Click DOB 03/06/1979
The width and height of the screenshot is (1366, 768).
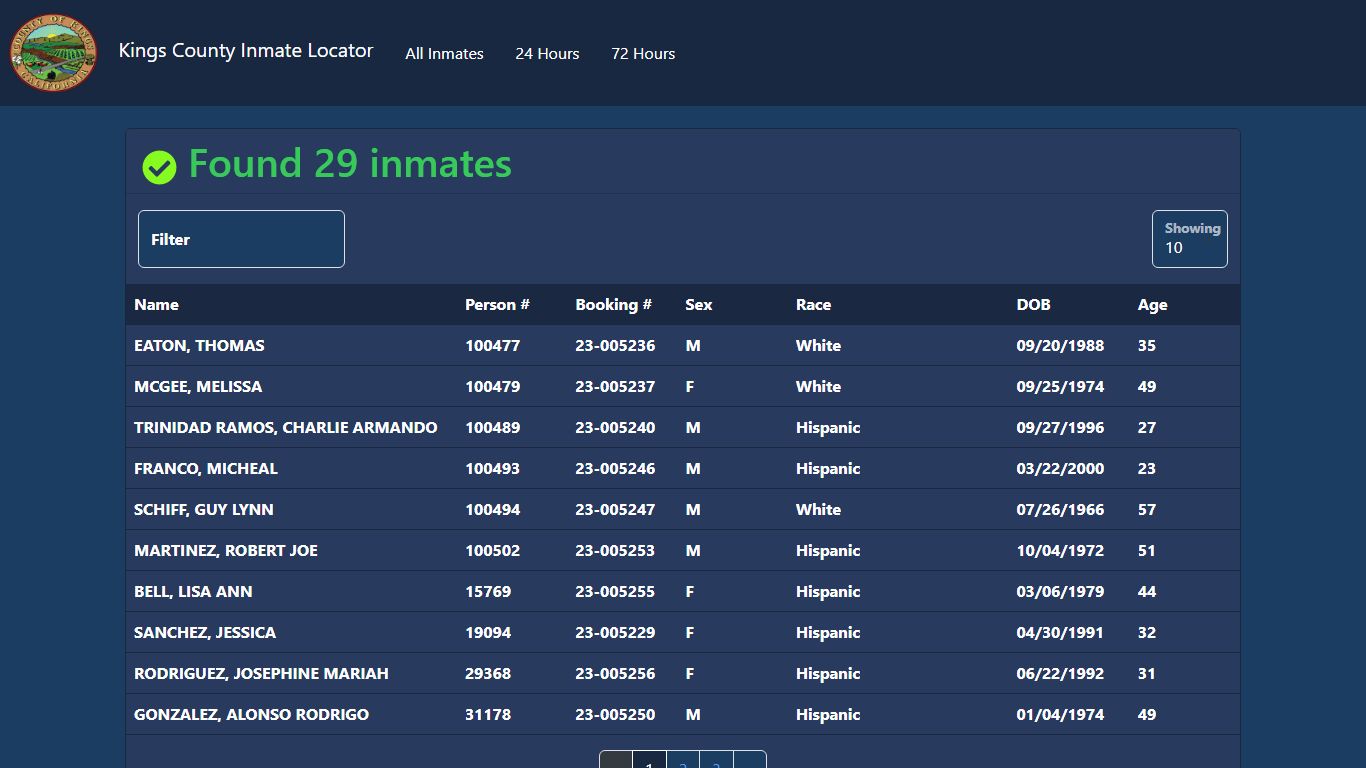coord(1060,592)
